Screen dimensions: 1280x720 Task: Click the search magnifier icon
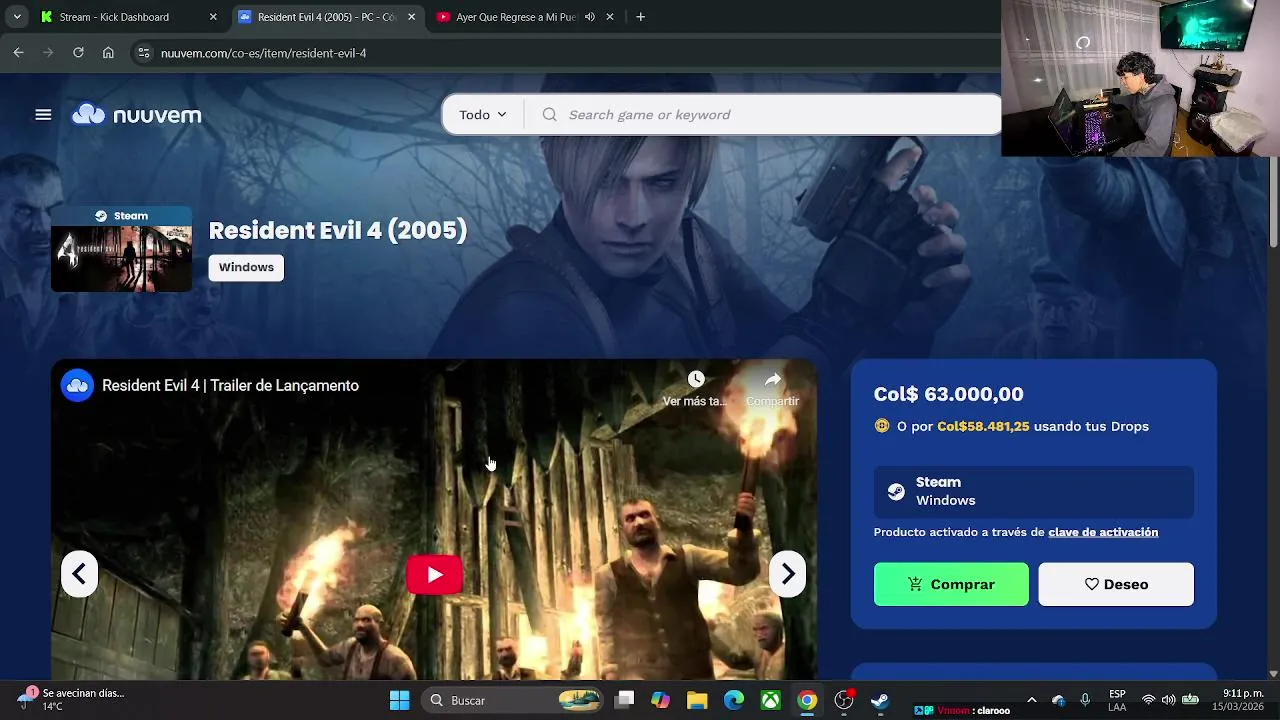(549, 115)
